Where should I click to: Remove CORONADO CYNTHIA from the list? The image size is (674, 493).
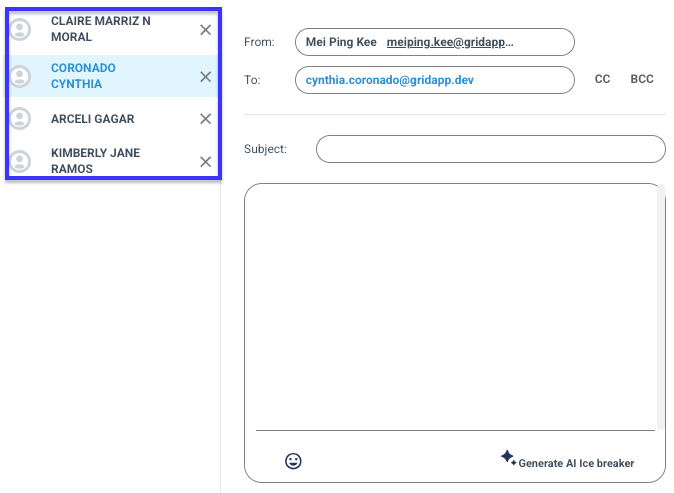[205, 77]
